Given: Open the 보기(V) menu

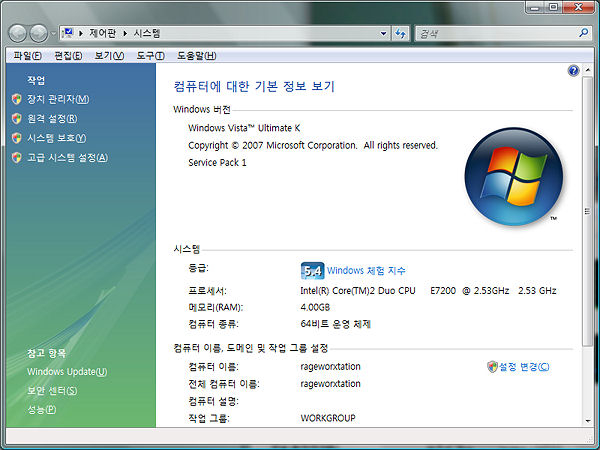Looking at the screenshot, I should coord(109,56).
